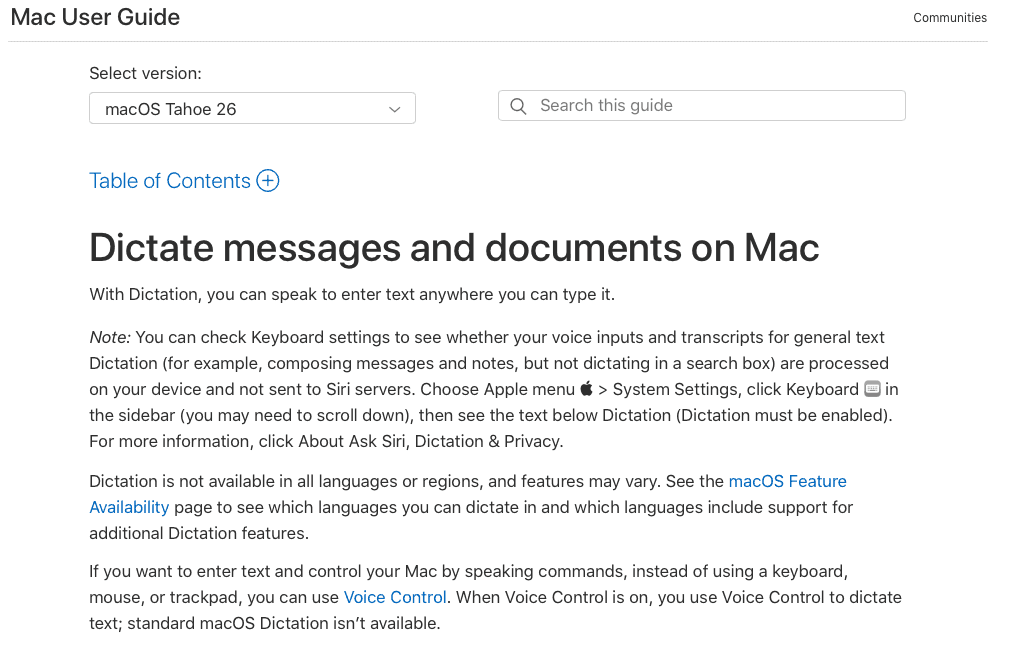Image resolution: width=1019 pixels, height=661 pixels.
Task: Click the Mac User Guide title
Action: (x=96, y=17)
